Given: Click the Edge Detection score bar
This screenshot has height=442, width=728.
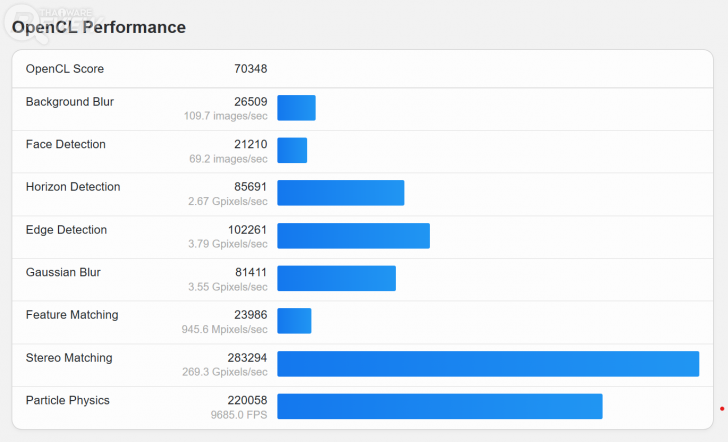Looking at the screenshot, I should (354, 236).
